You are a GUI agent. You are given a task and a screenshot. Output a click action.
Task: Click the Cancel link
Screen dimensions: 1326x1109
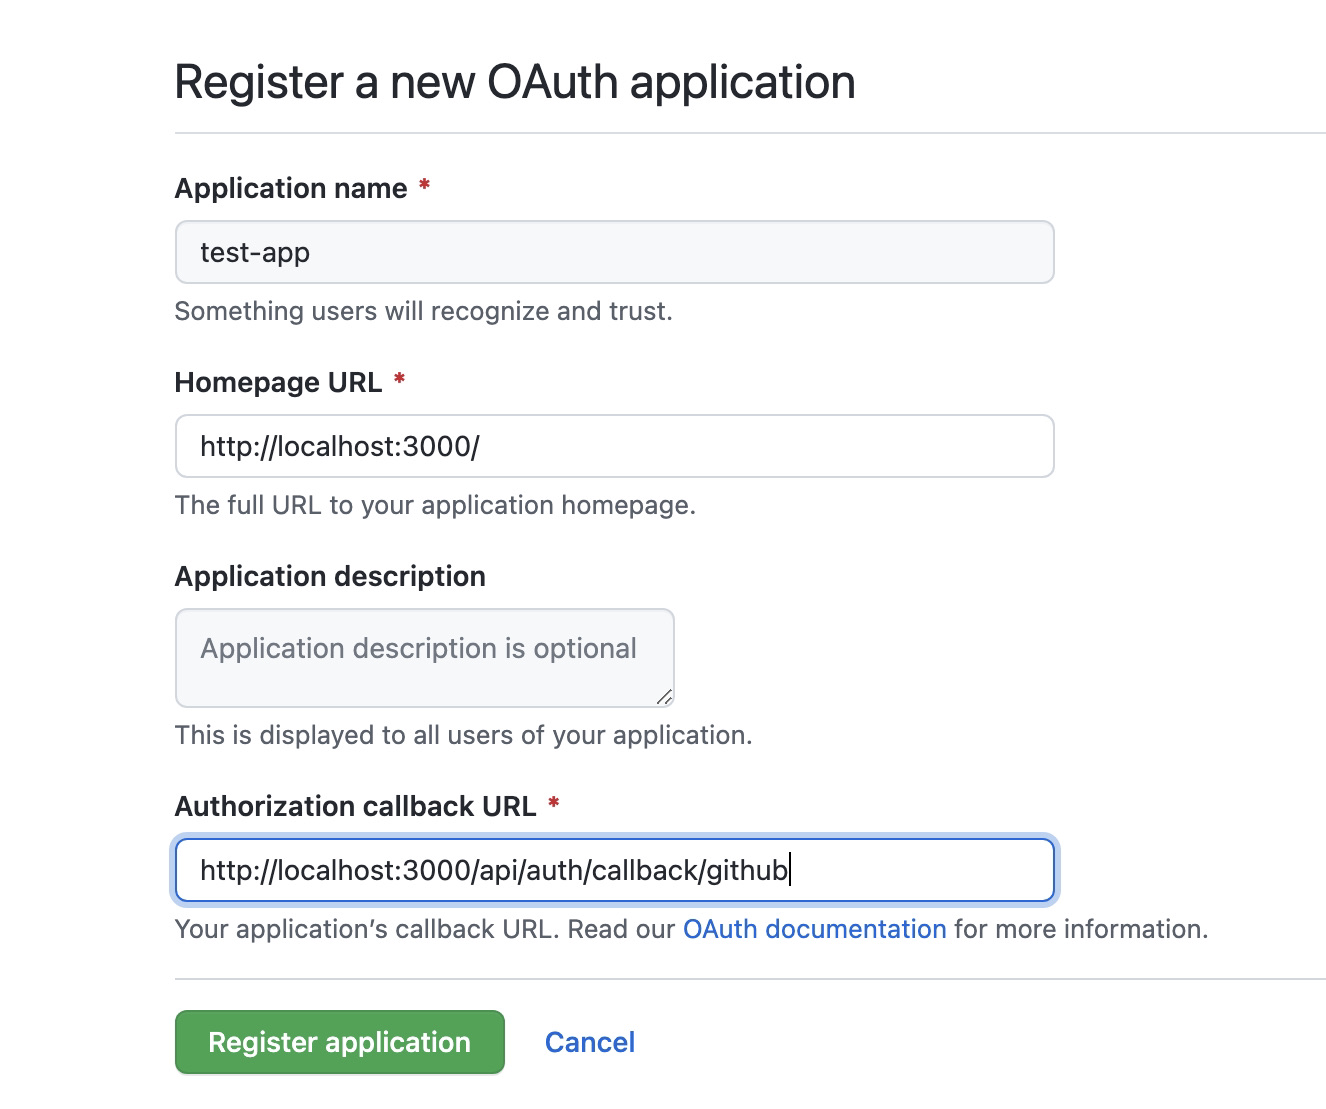tap(590, 1042)
